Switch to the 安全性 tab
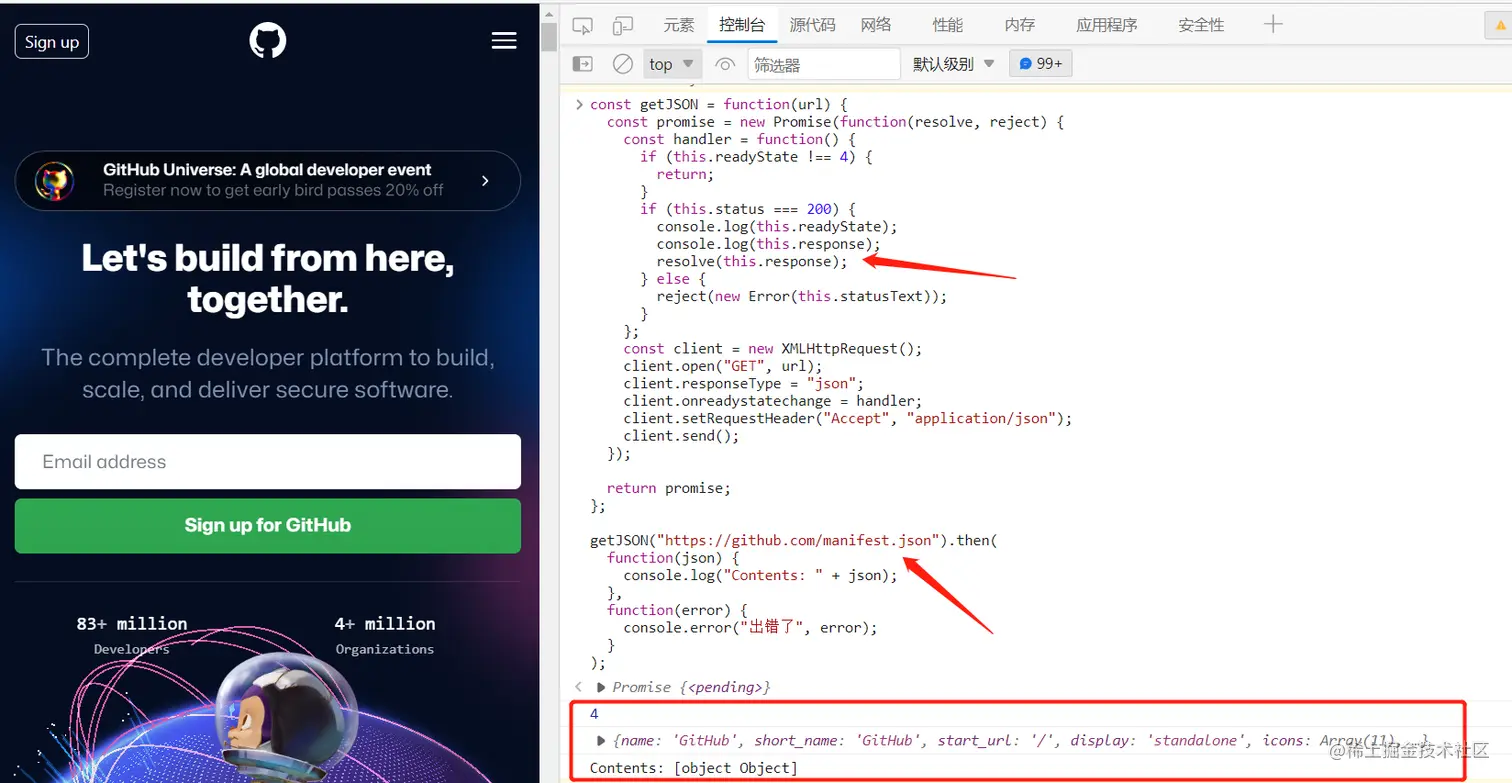1512x783 pixels. [1201, 25]
